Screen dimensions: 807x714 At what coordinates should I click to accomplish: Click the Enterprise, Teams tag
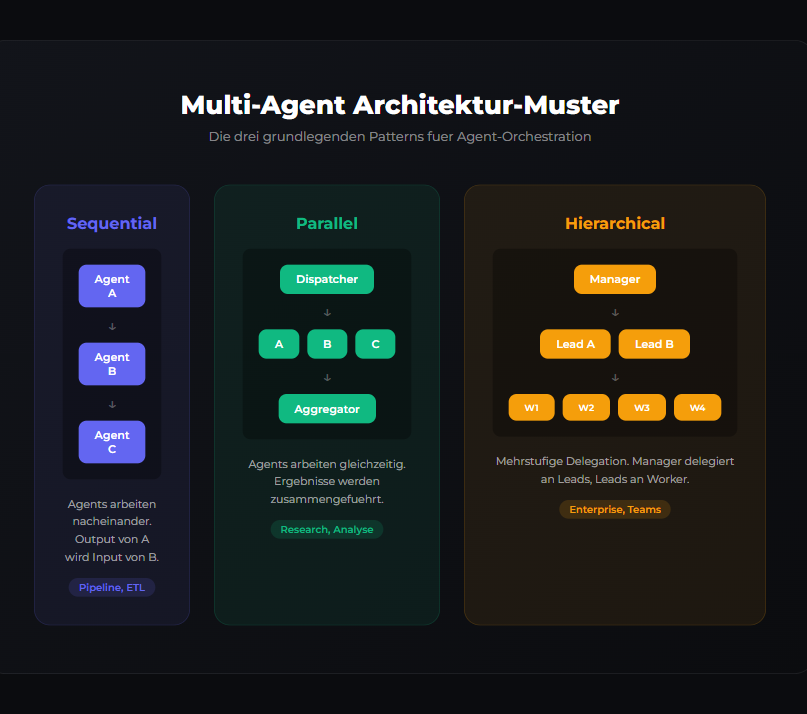(x=615, y=510)
